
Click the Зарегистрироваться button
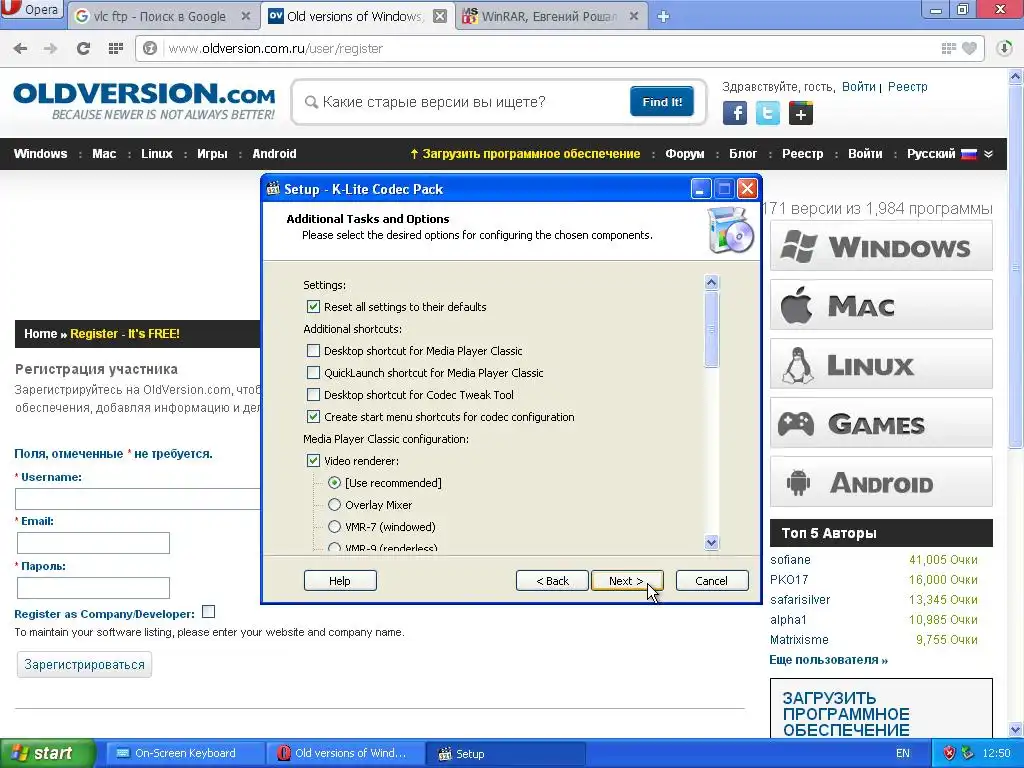[x=84, y=665]
